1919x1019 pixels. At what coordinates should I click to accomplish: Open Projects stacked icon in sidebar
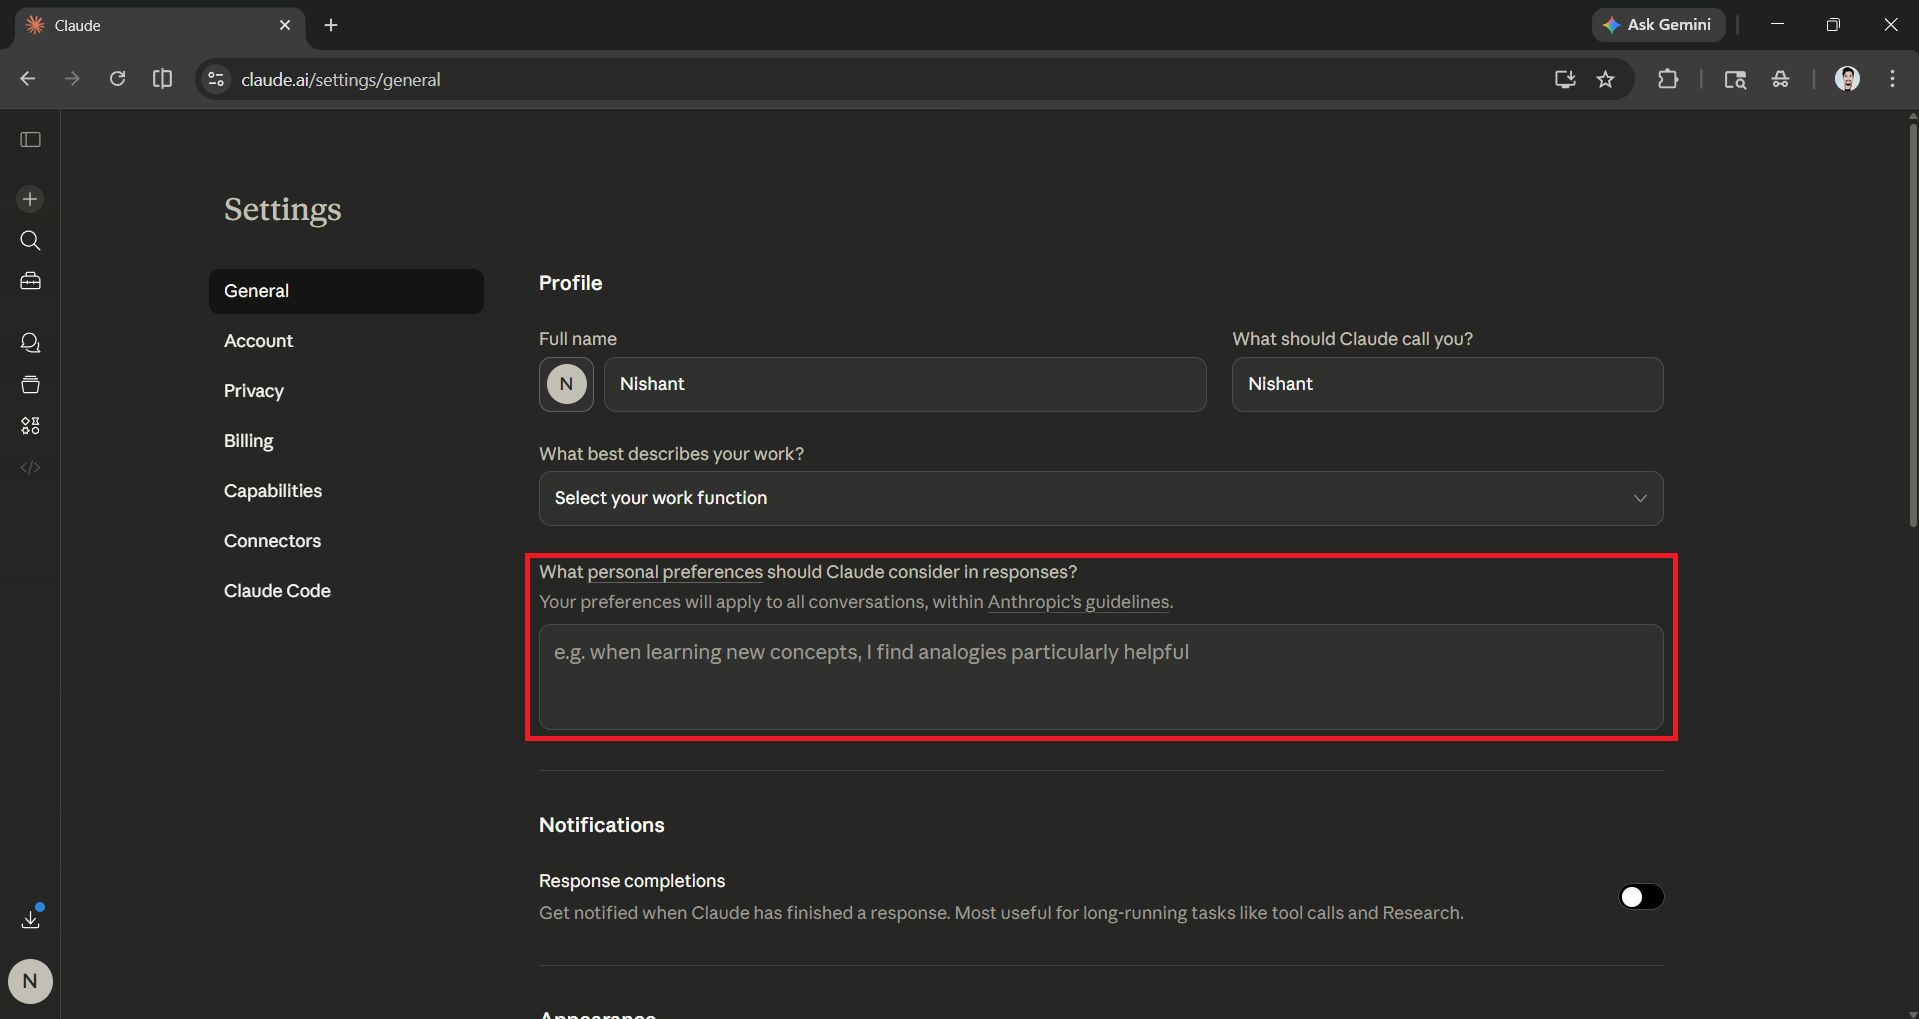coord(30,385)
